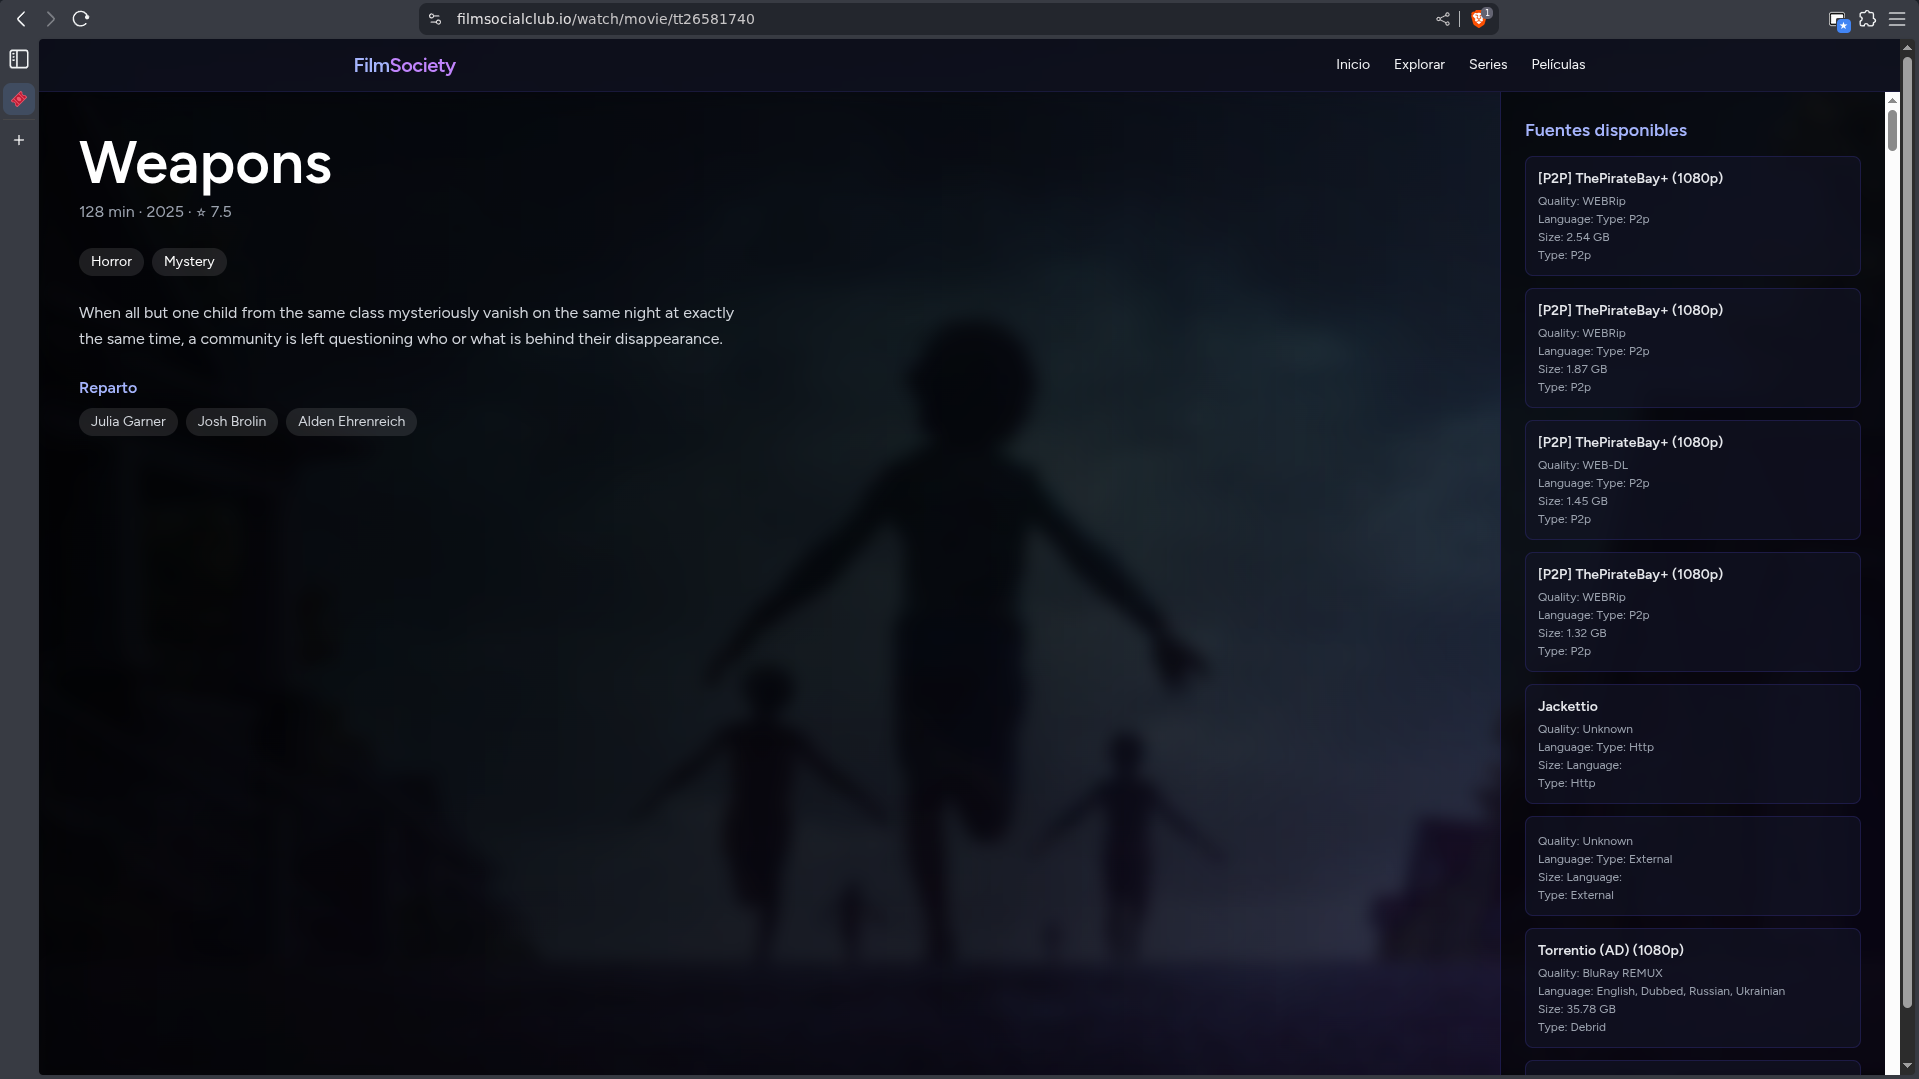
Task: Open the Brave Shields lion icon
Action: [1479, 19]
